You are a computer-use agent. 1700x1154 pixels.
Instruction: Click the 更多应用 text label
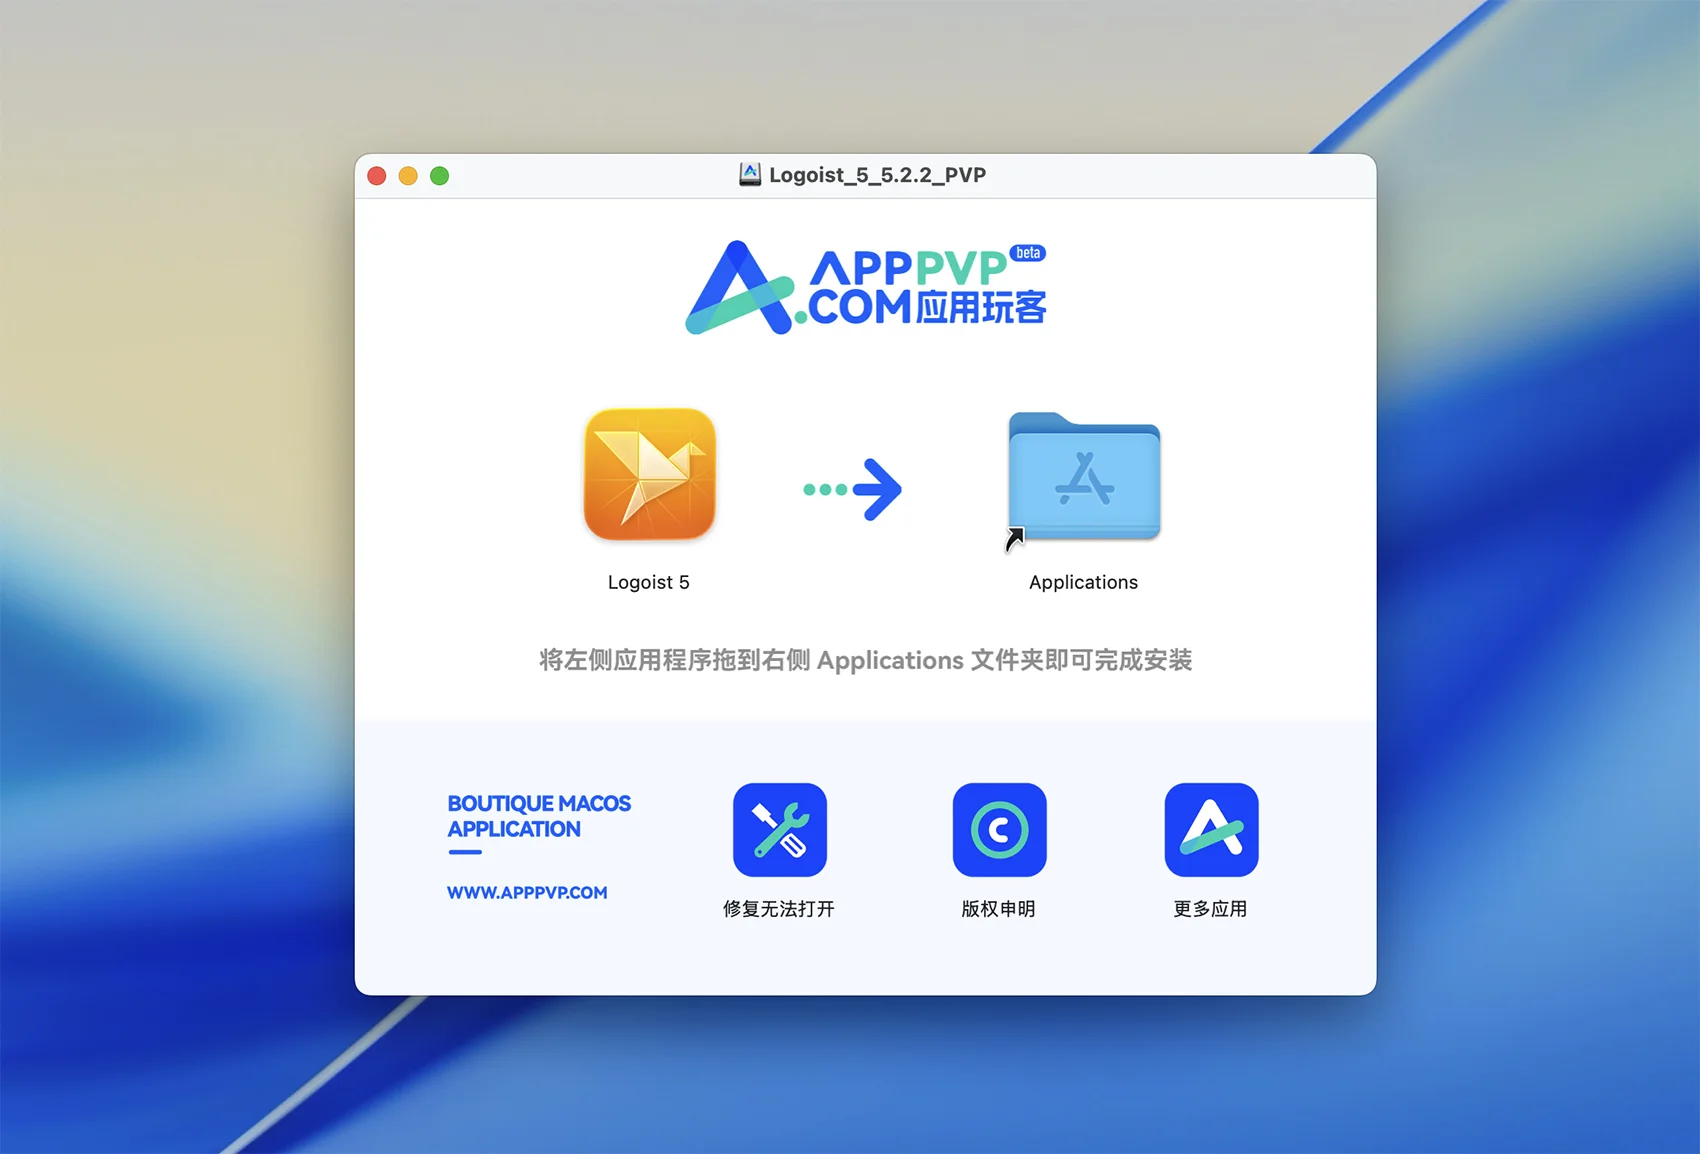[x=1210, y=909]
